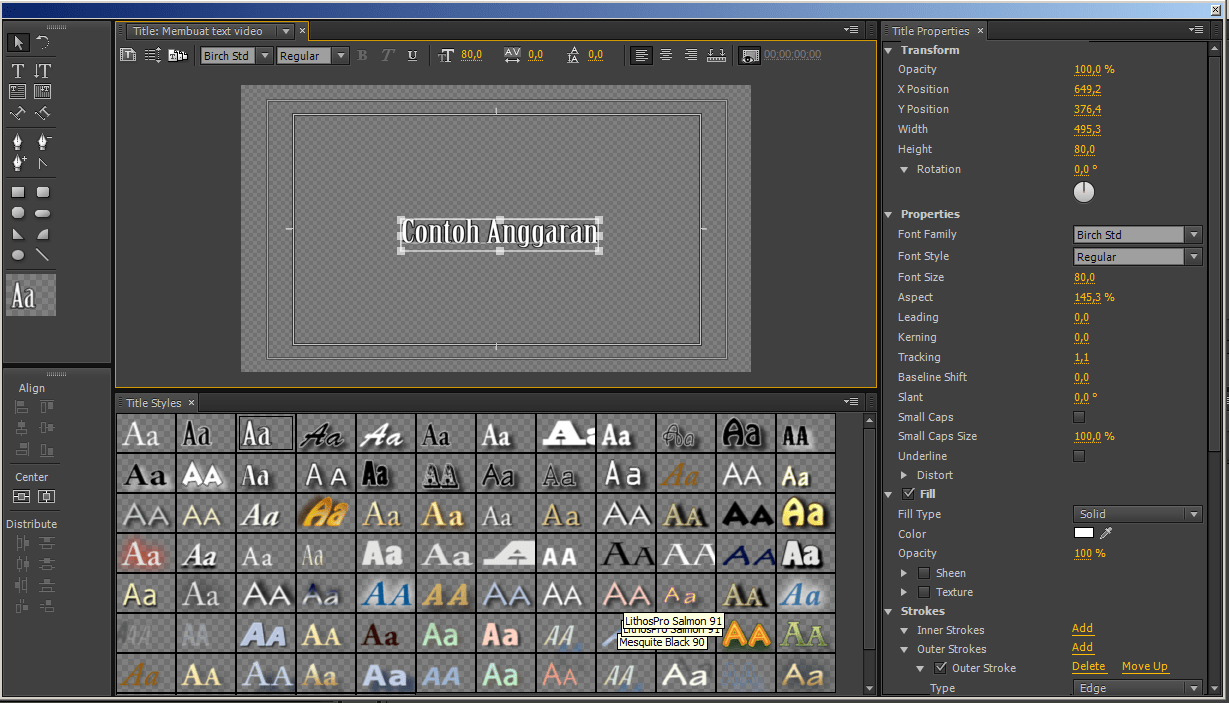The width and height of the screenshot is (1229, 703).
Task: Toggle Show Background Video icon
Action: point(748,56)
